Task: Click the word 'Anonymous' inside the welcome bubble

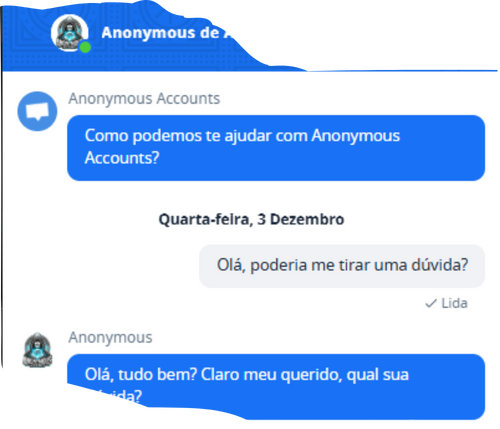Action: pos(356,136)
